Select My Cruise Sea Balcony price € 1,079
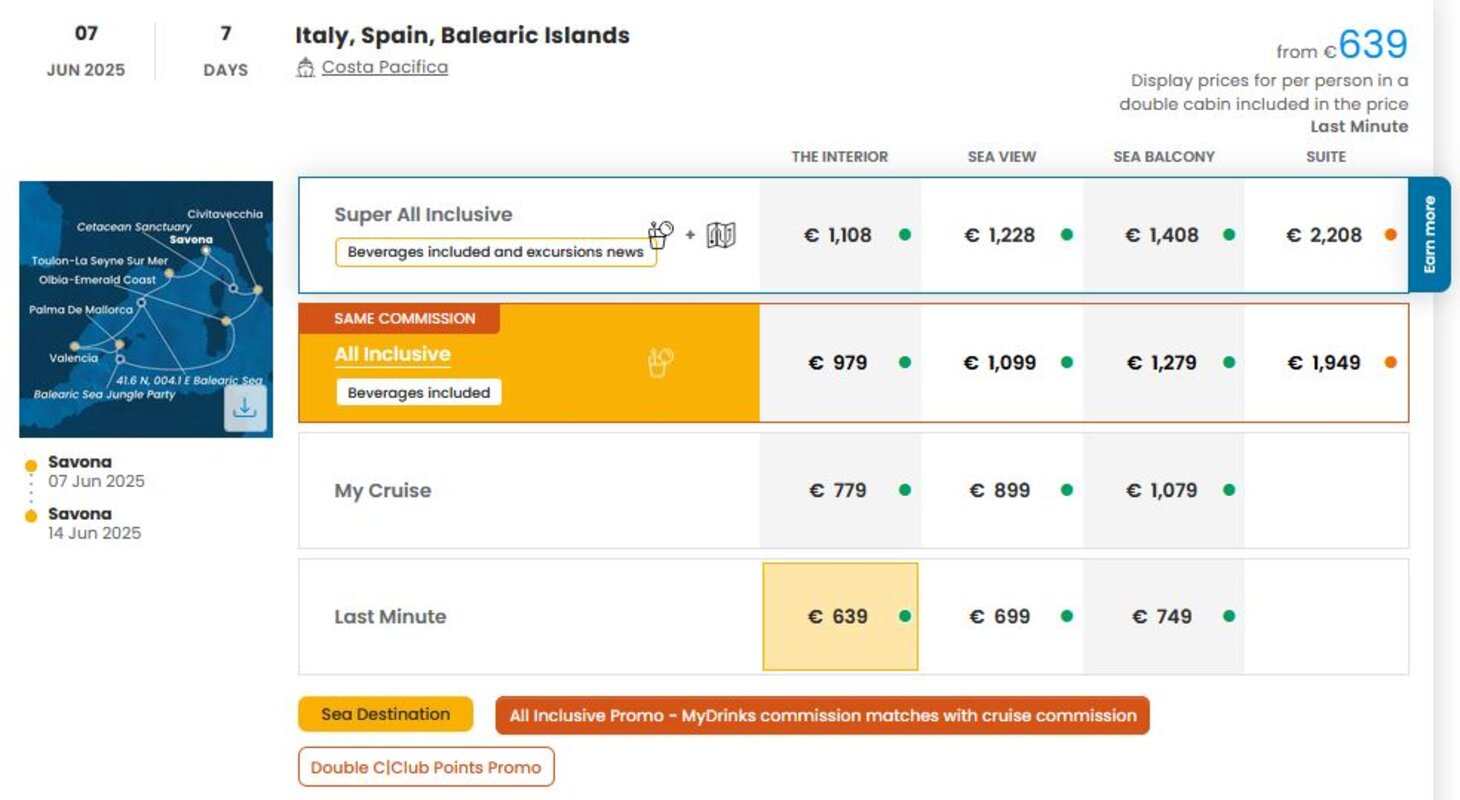This screenshot has height=800, width=1460. tap(1161, 490)
